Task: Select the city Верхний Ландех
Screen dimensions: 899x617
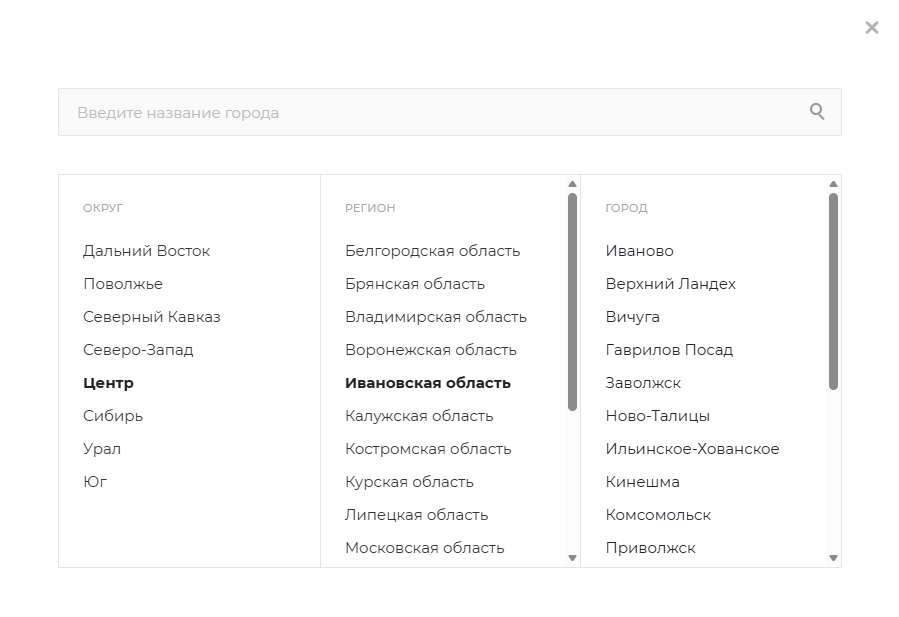Action: coord(670,284)
